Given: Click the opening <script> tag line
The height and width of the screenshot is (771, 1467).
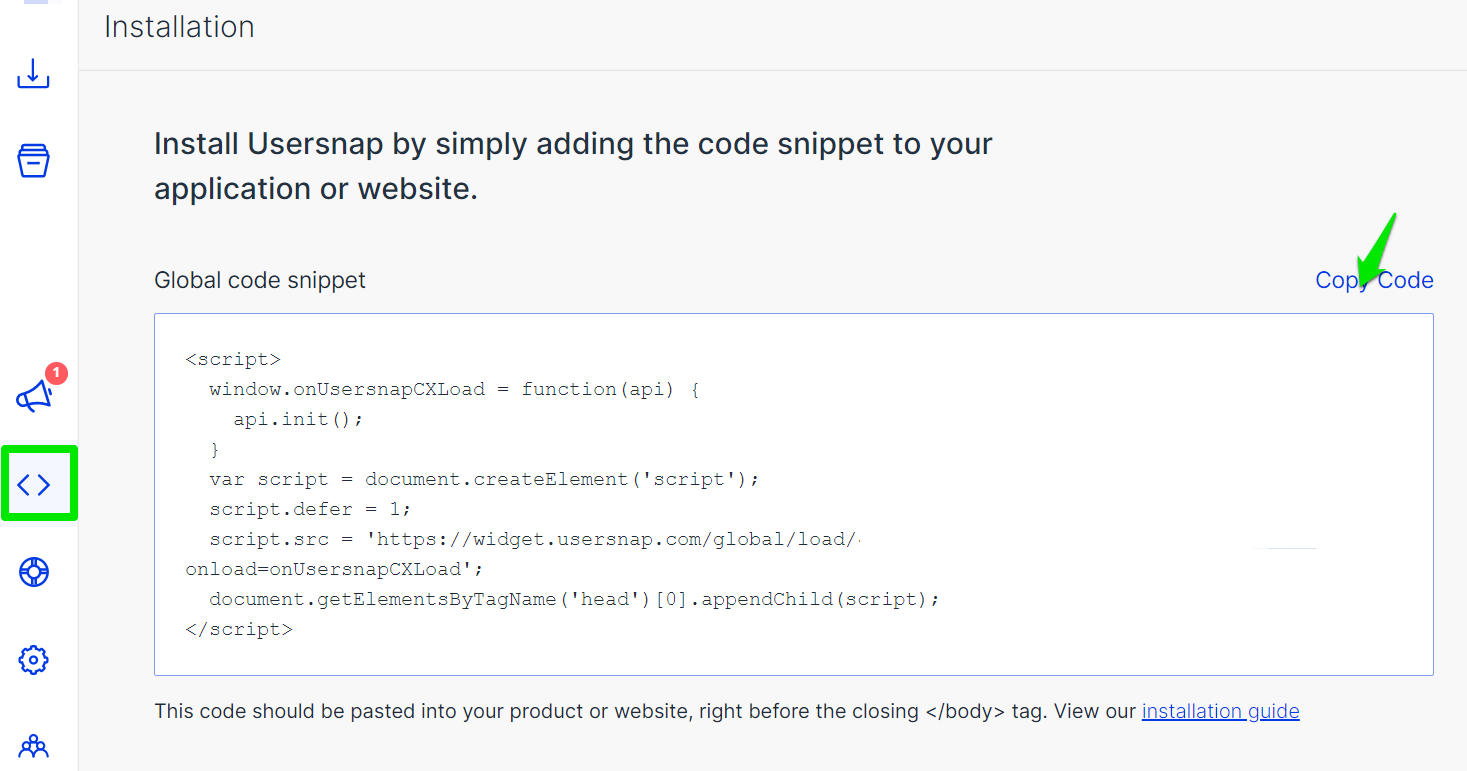Looking at the screenshot, I should pyautogui.click(x=233, y=359).
